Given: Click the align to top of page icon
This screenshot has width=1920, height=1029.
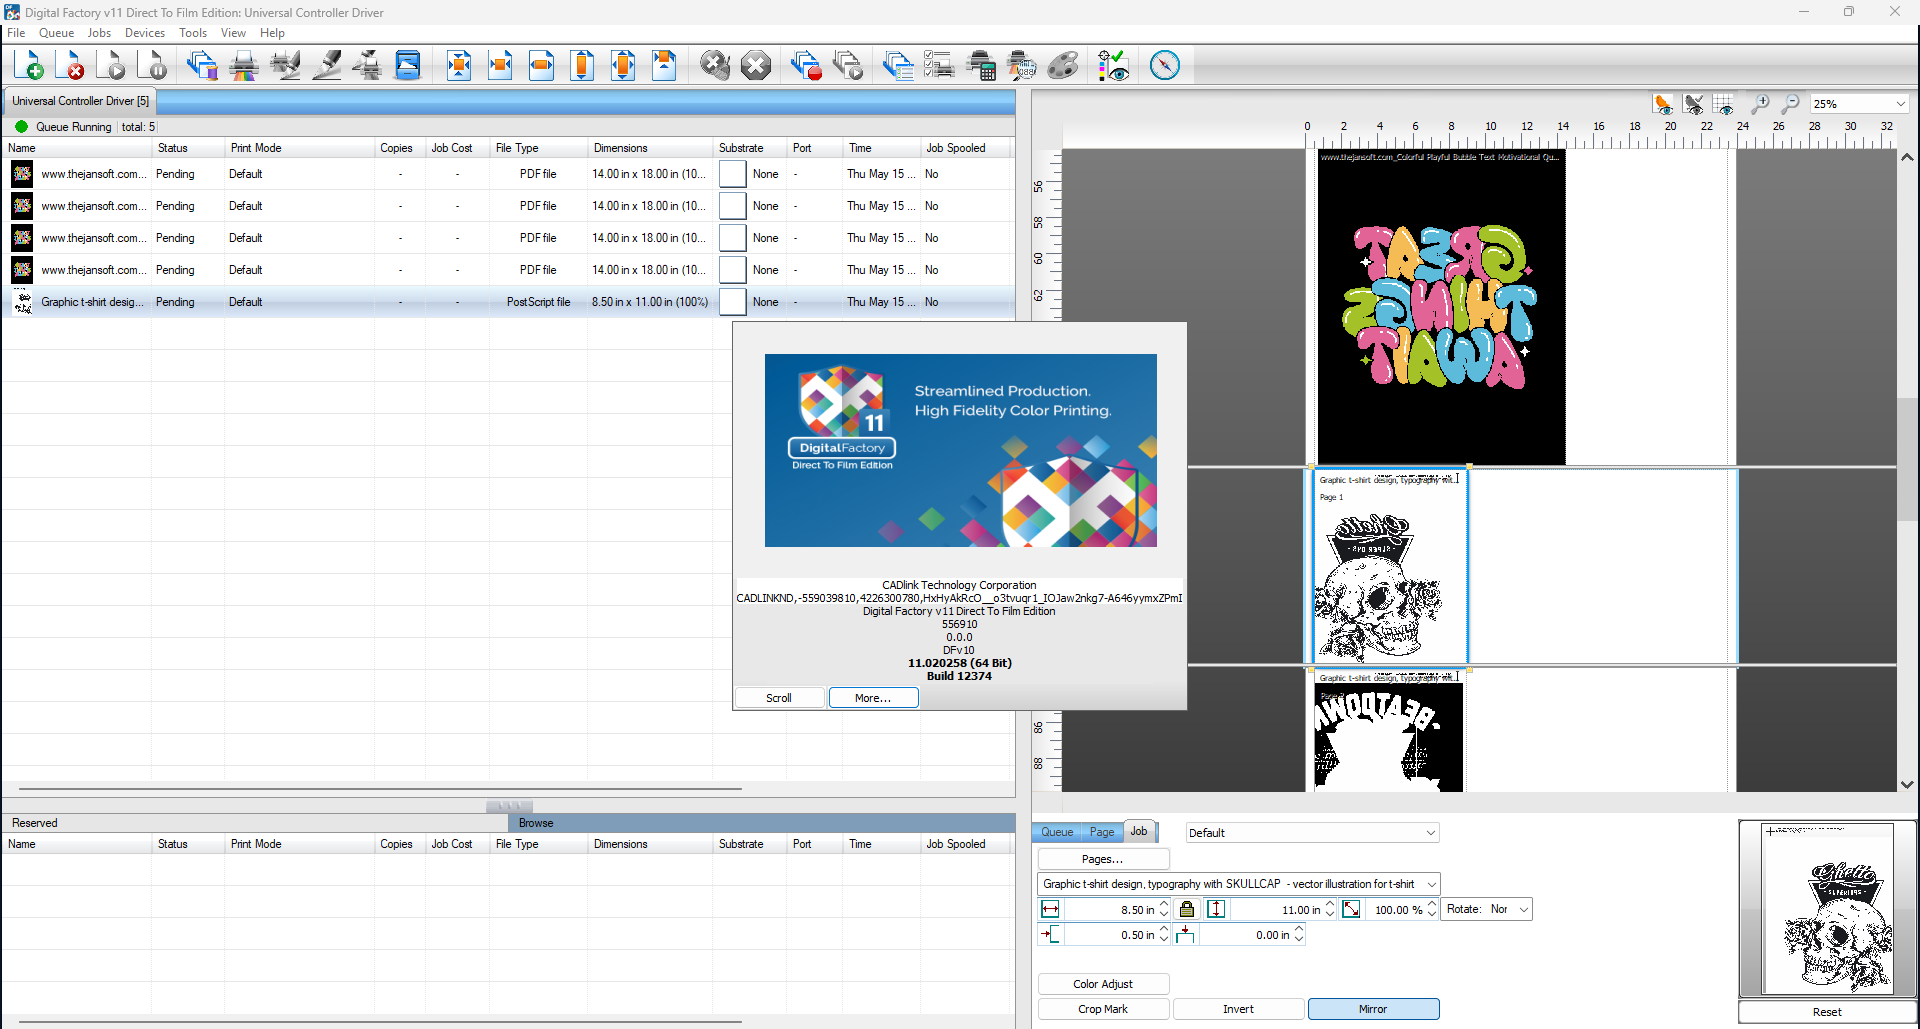Looking at the screenshot, I should pyautogui.click(x=664, y=65).
